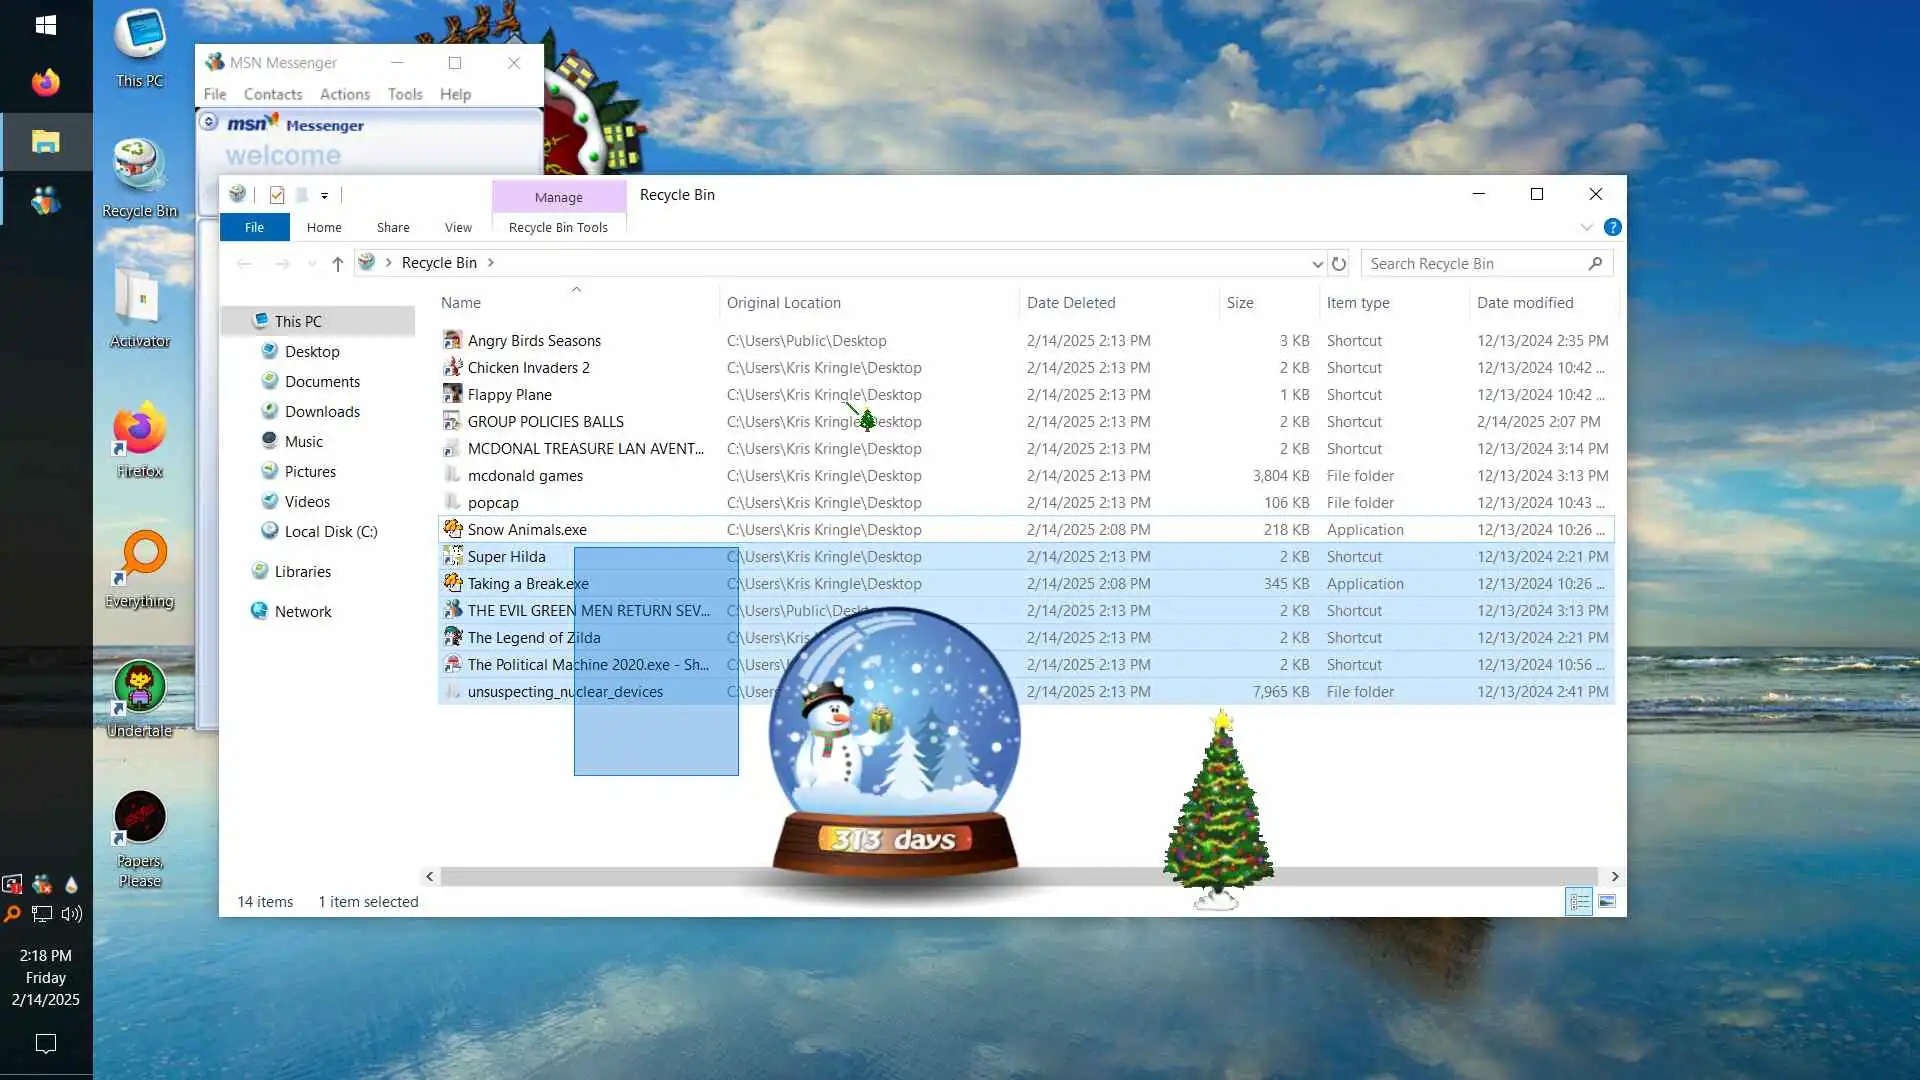This screenshot has height=1080, width=1920.
Task: Sort files by the Size column header
Action: click(1240, 303)
